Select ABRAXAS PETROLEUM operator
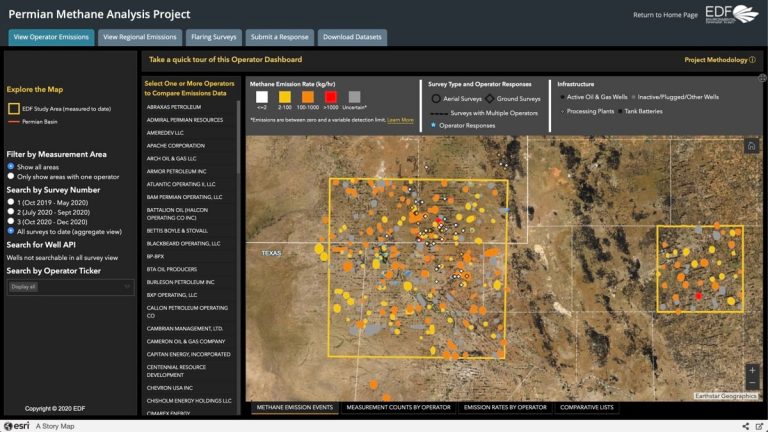 pos(174,107)
